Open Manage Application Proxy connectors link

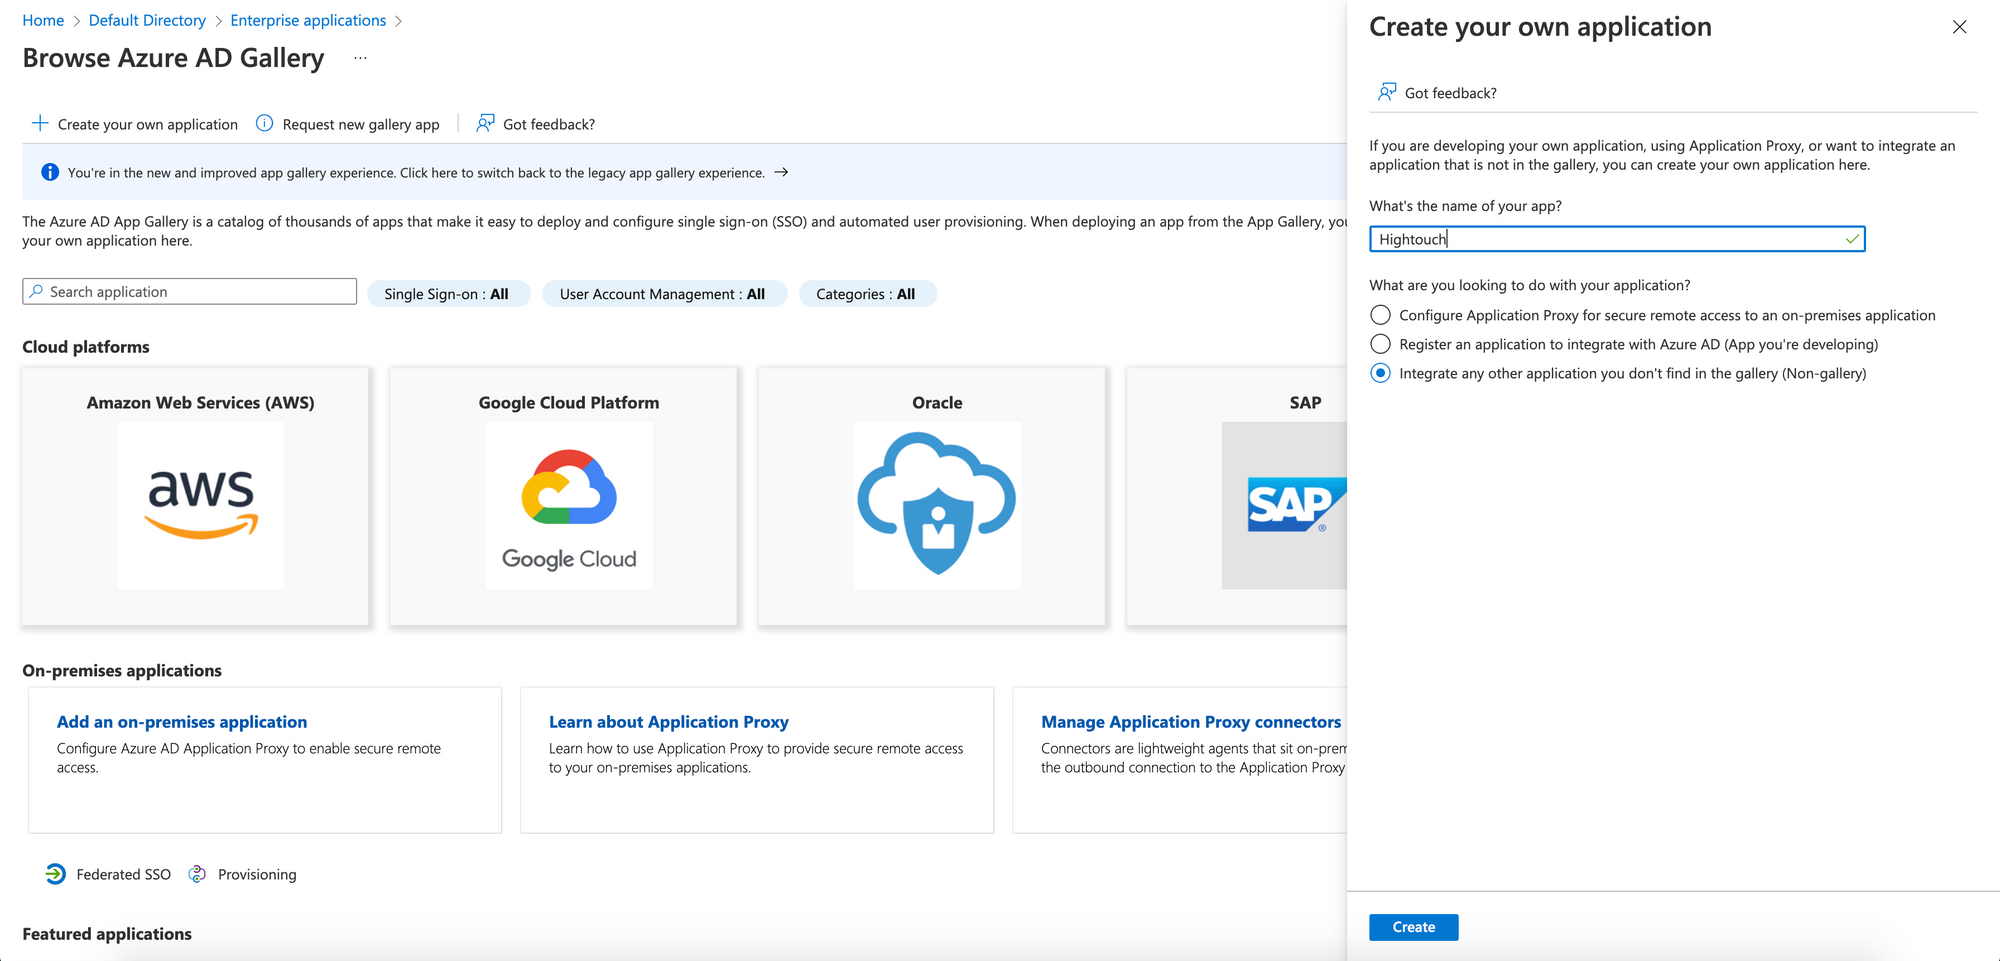tap(1191, 722)
